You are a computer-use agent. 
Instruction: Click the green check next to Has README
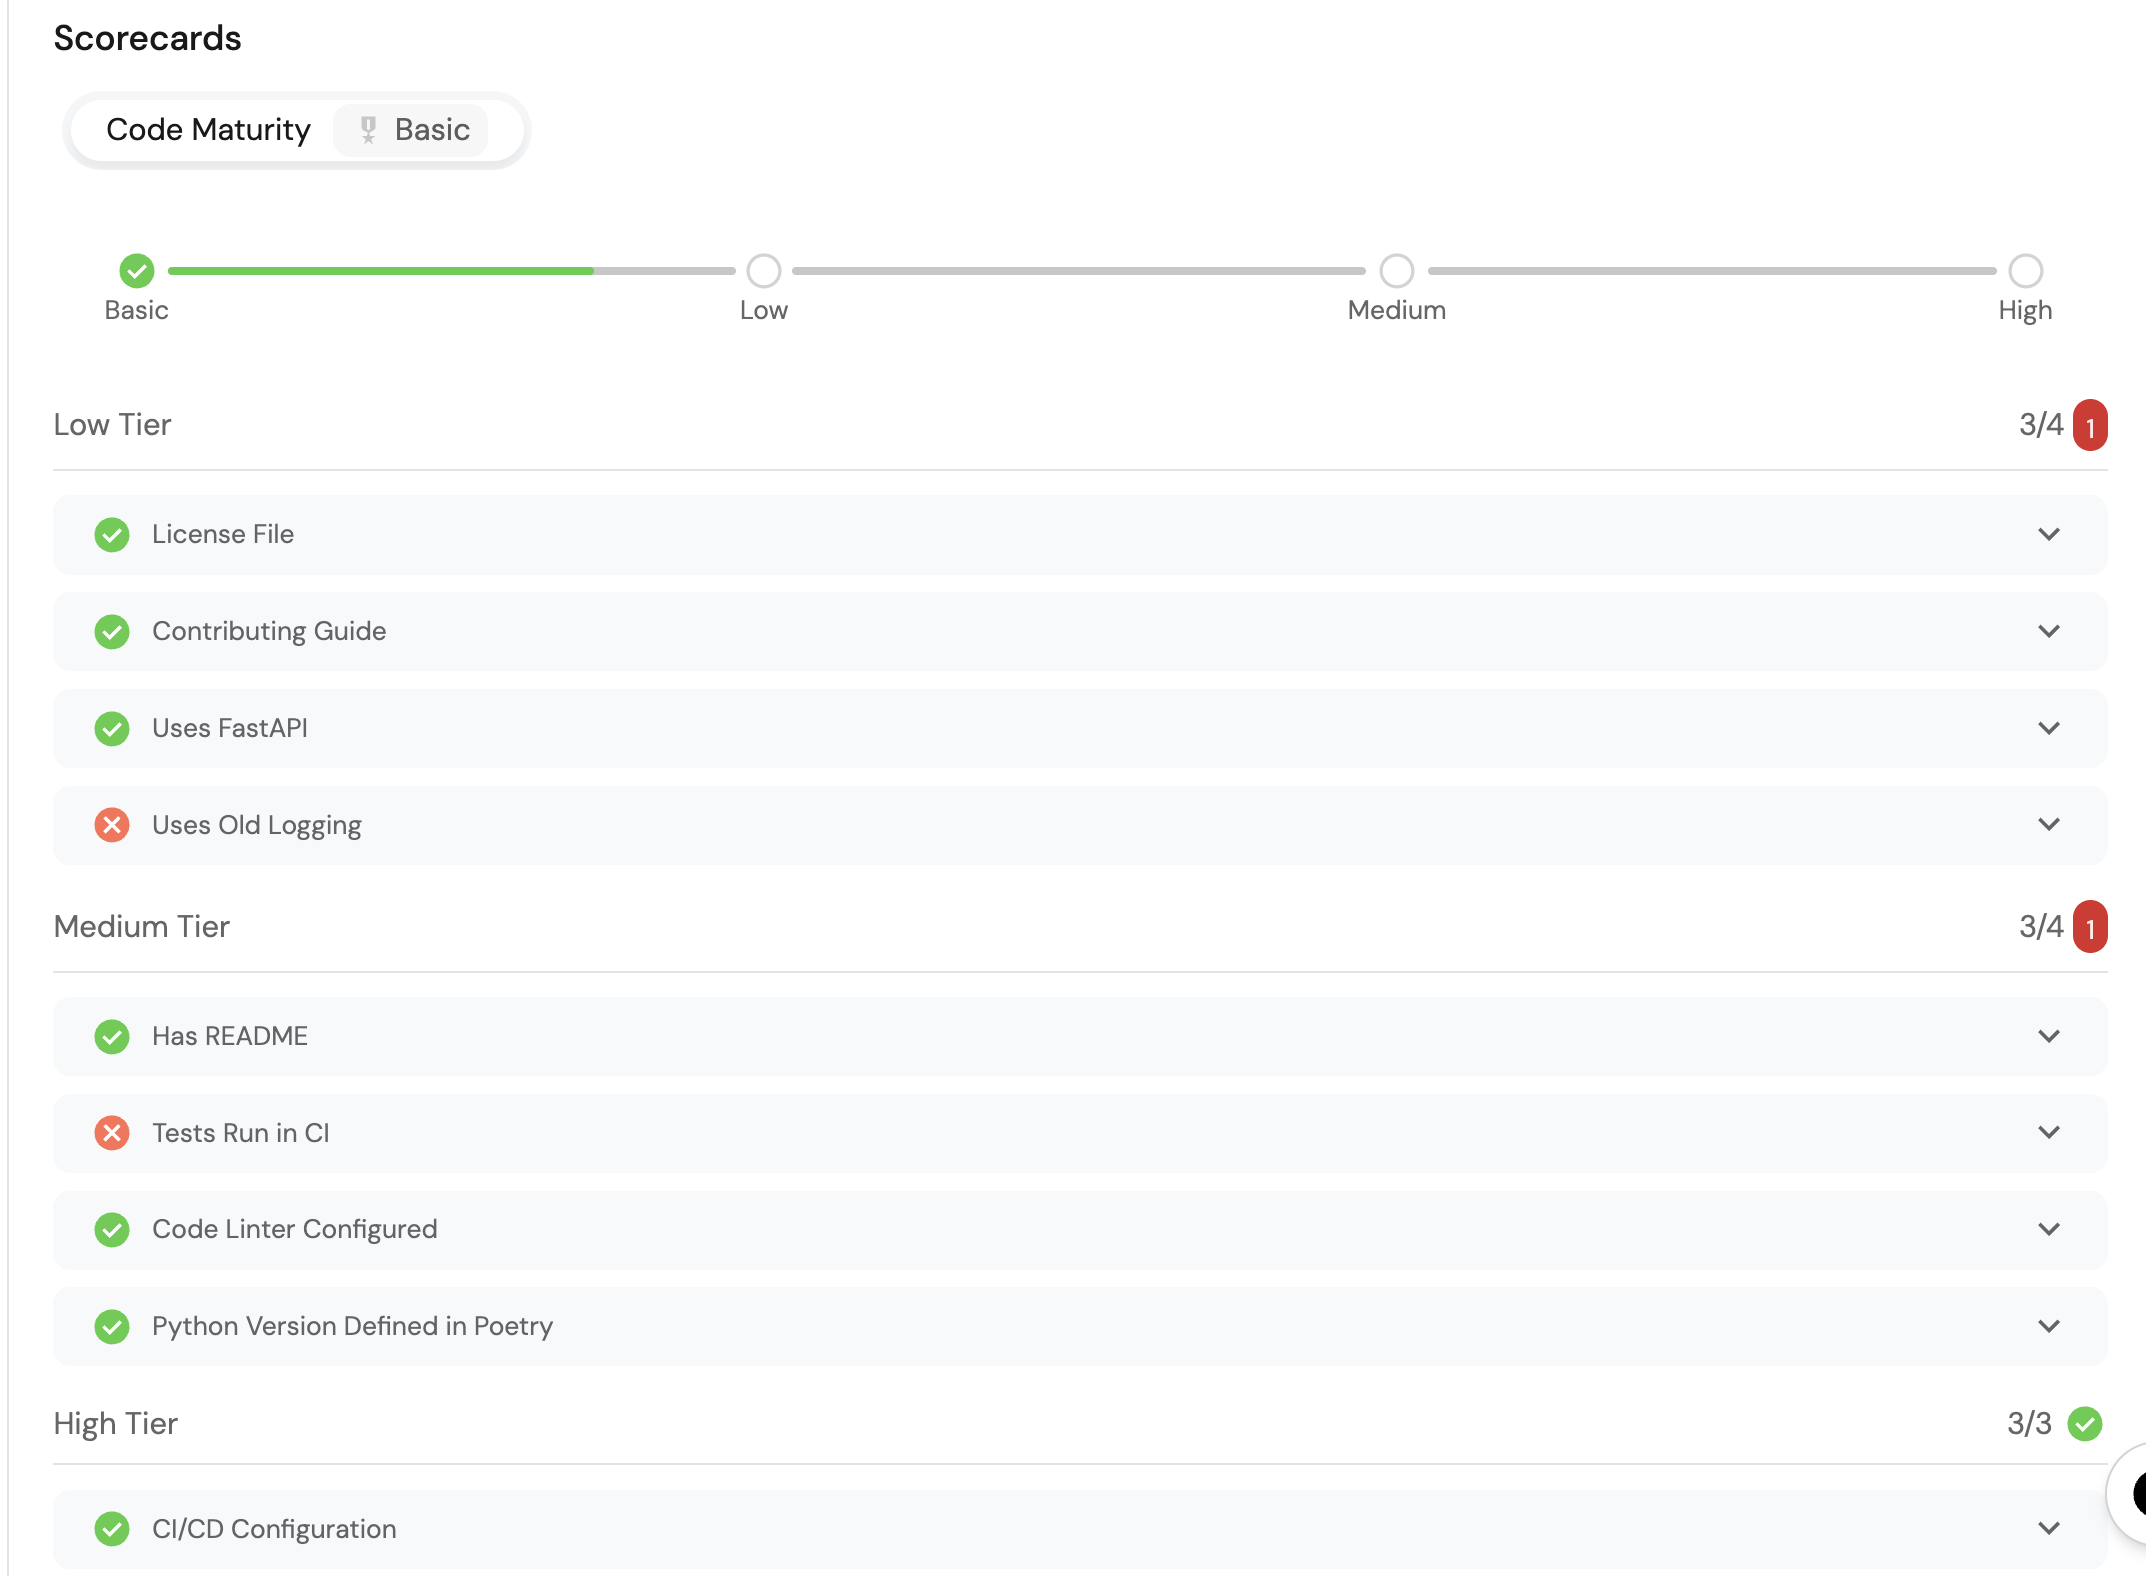112,1037
